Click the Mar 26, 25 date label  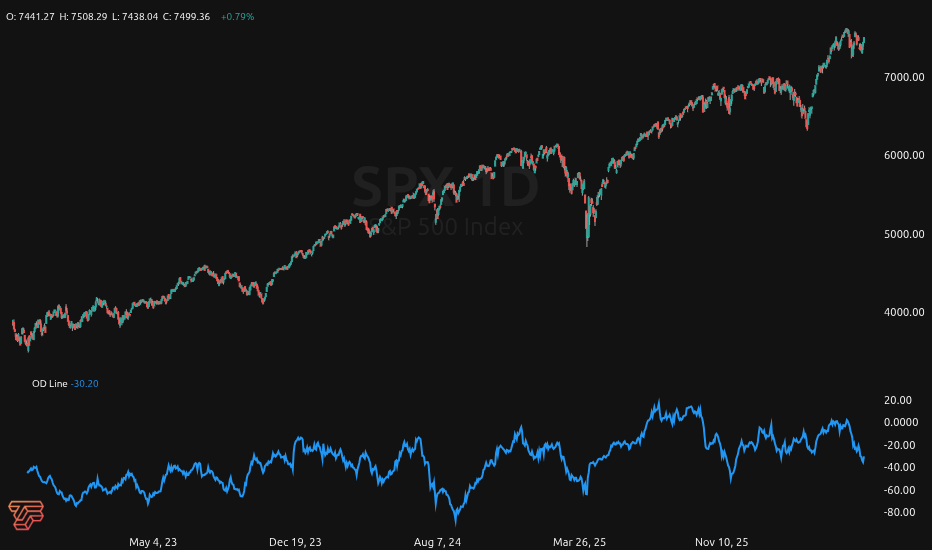pos(580,542)
